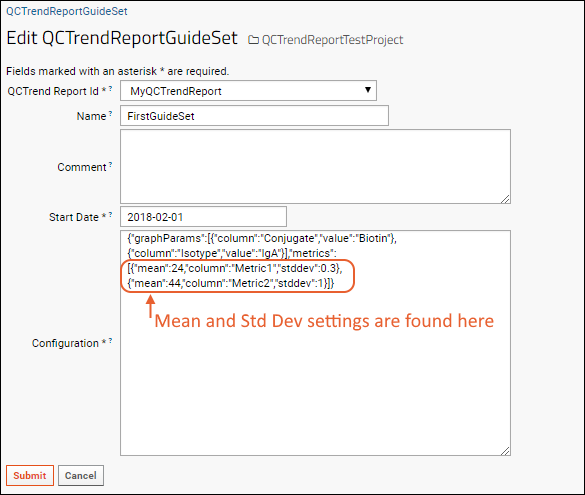Image resolution: width=585 pixels, height=495 pixels.
Task: Submit the guide set form
Action: (30, 475)
